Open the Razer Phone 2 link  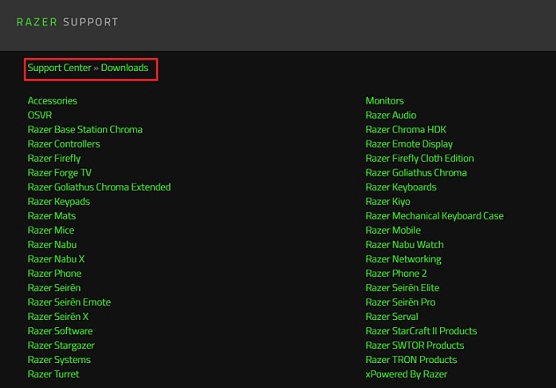[x=396, y=273]
